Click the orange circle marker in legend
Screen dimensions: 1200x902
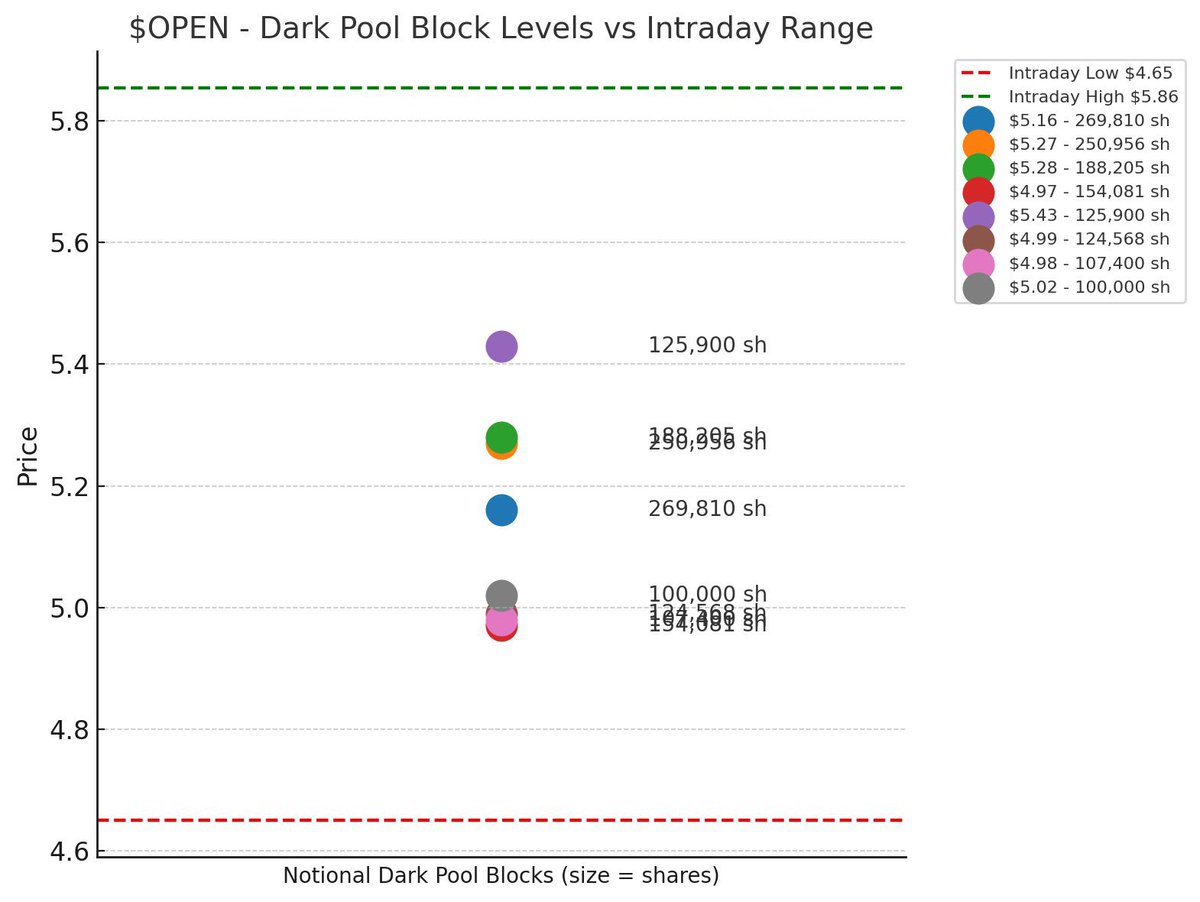(x=978, y=145)
